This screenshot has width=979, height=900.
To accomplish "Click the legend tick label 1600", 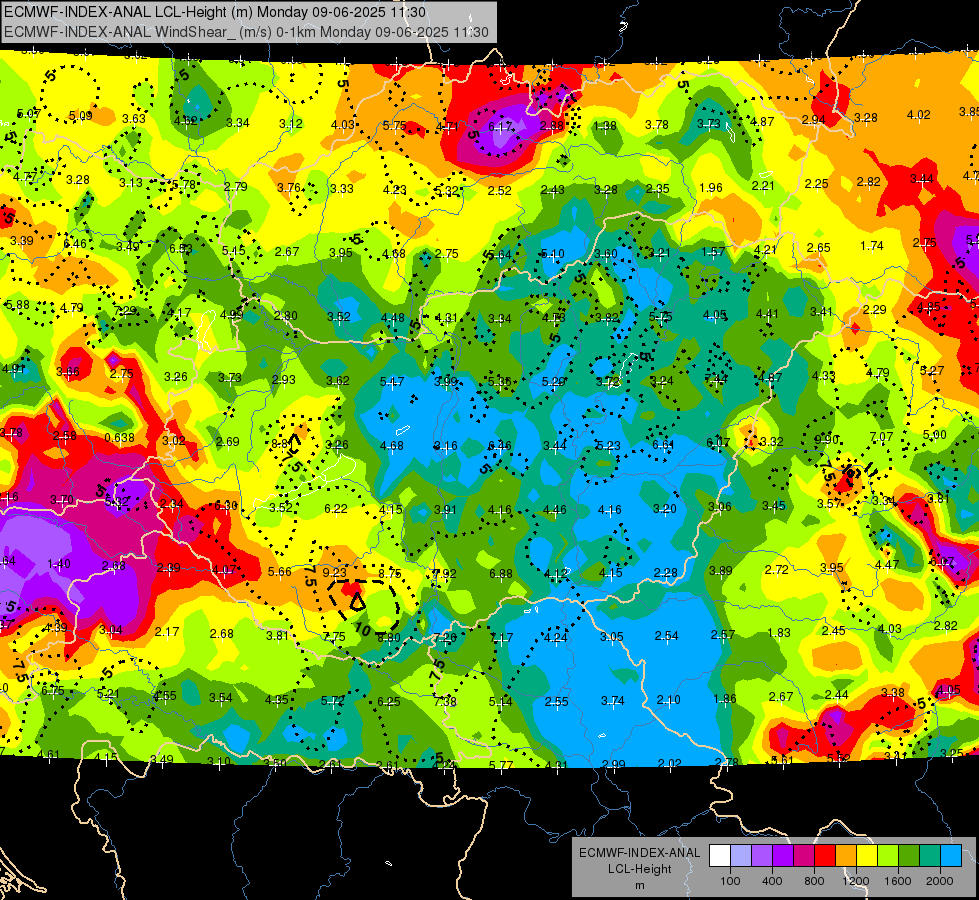I will [x=898, y=881].
